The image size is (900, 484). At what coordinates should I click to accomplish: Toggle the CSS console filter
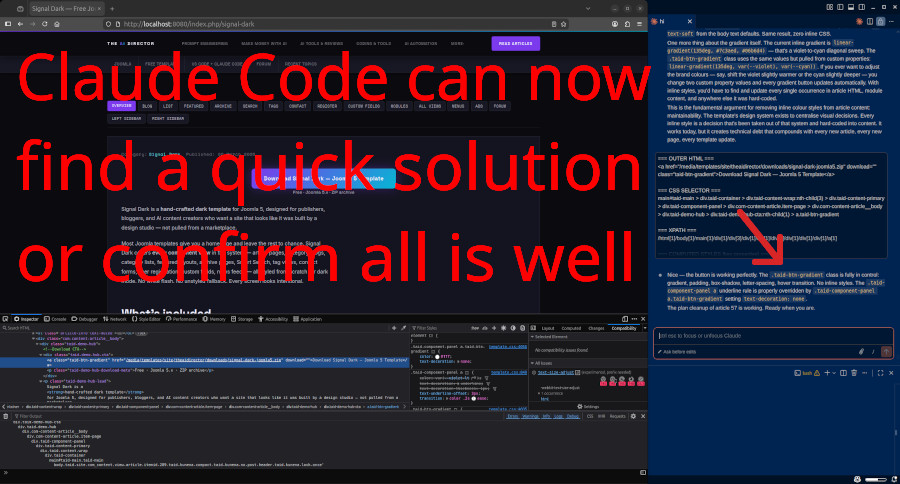[x=589, y=416]
